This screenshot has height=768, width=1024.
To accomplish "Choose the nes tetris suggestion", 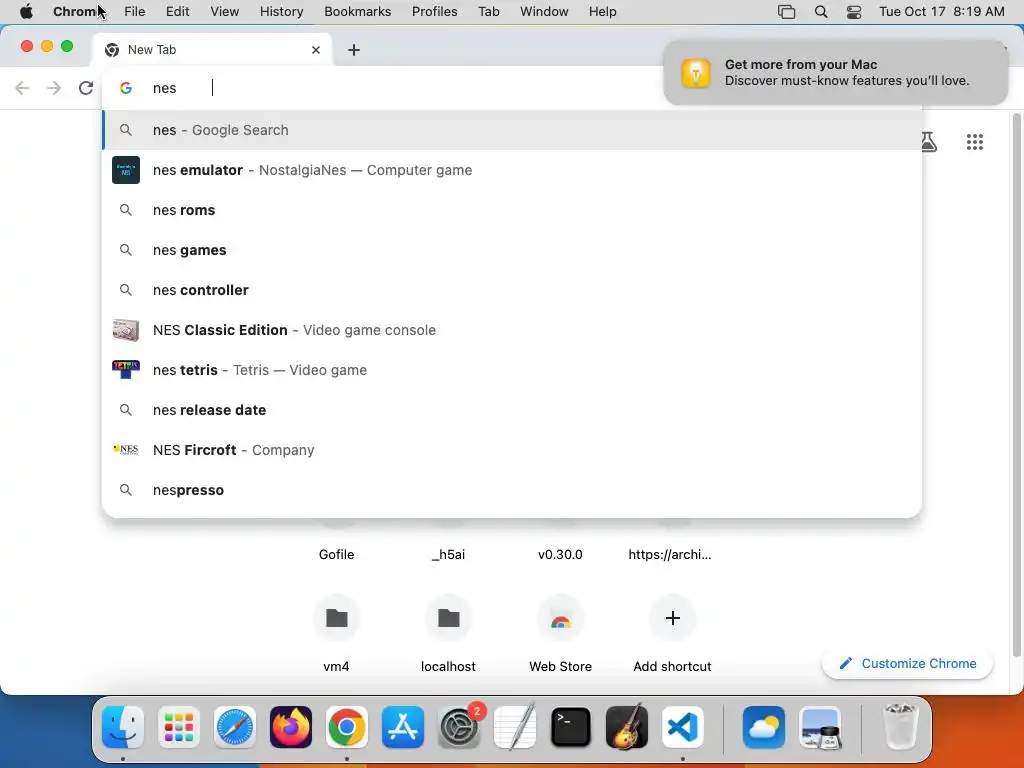I will (512, 370).
